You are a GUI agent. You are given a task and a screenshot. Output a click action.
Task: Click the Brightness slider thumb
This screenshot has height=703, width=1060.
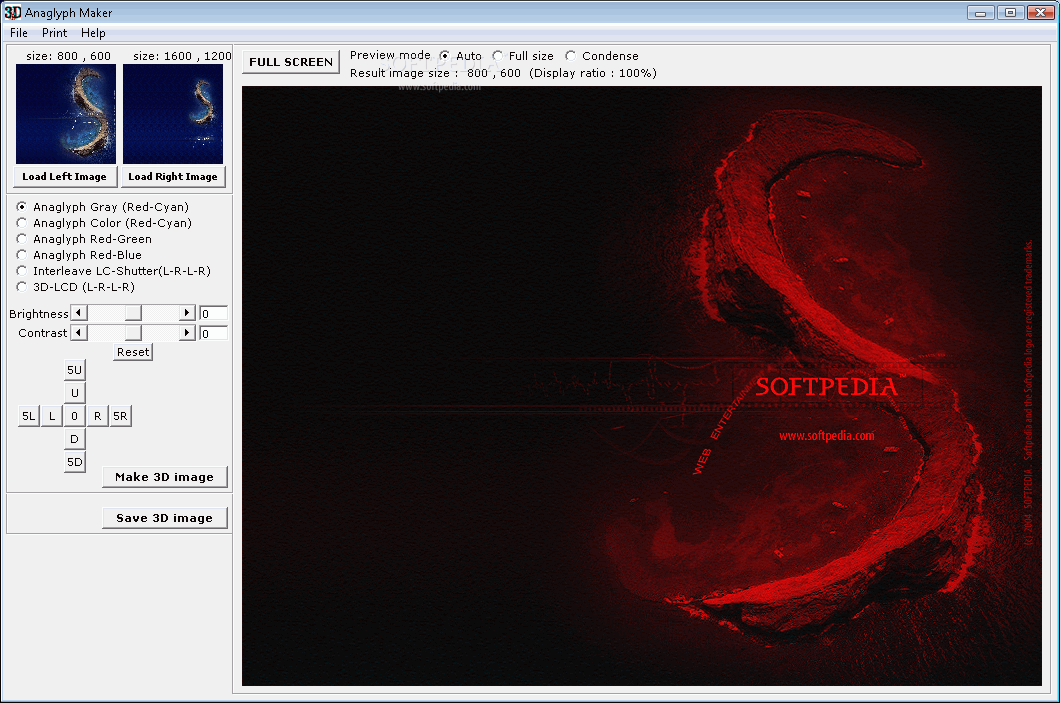[133, 313]
